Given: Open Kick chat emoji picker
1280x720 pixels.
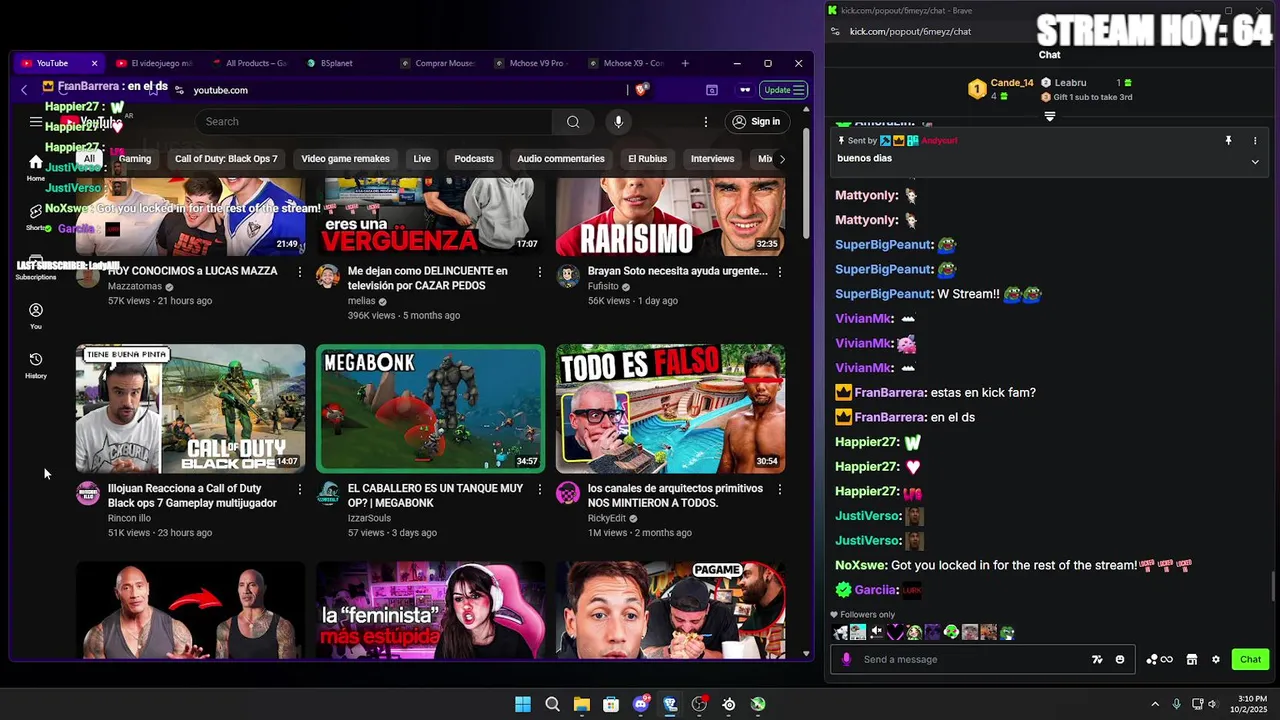Looking at the screenshot, I should tap(1120, 660).
